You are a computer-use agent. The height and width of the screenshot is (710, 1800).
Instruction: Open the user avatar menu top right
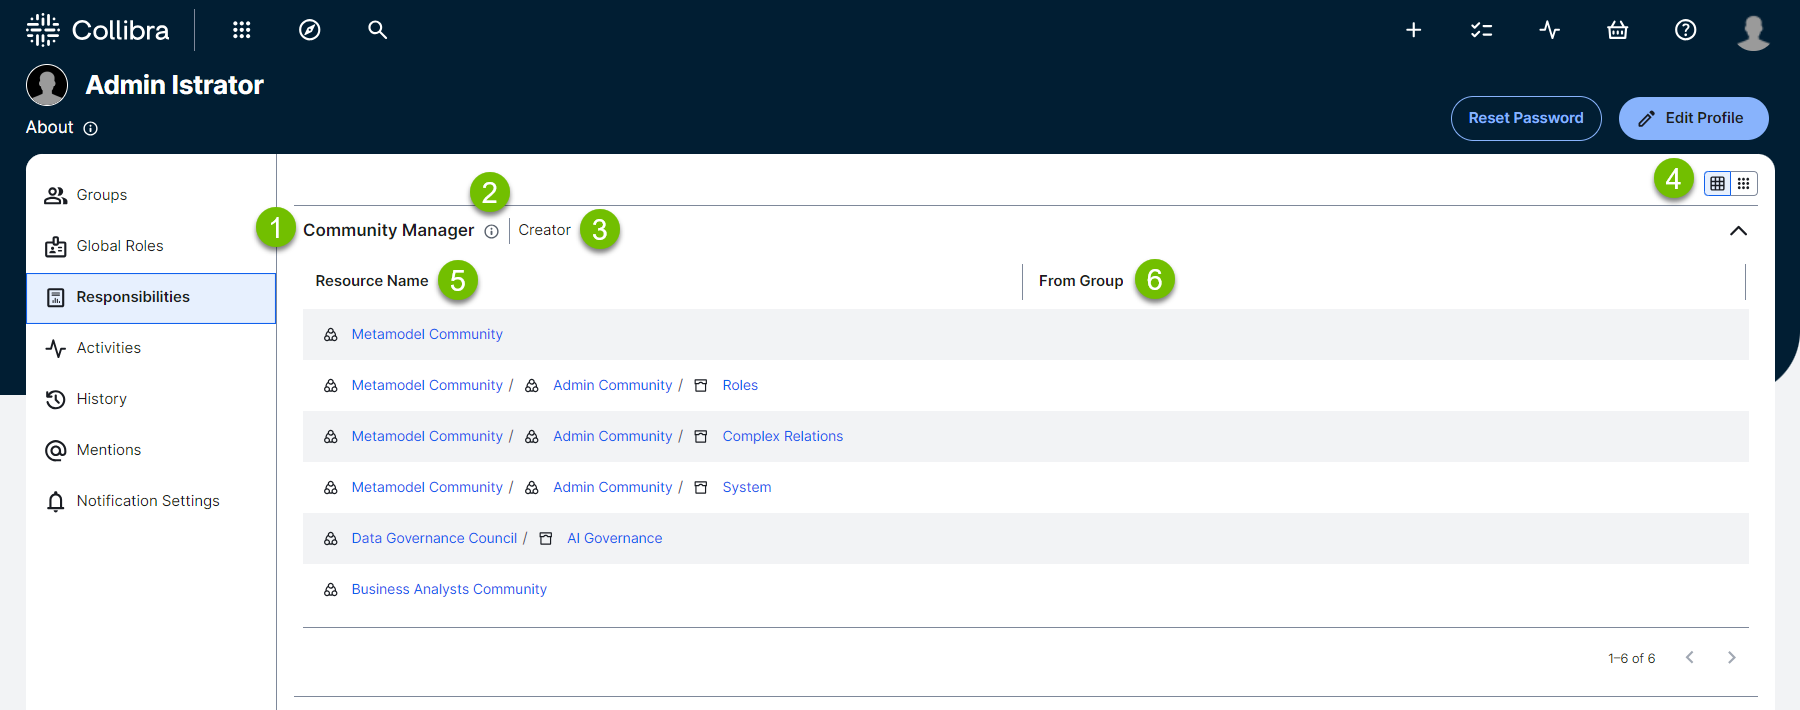(x=1752, y=31)
